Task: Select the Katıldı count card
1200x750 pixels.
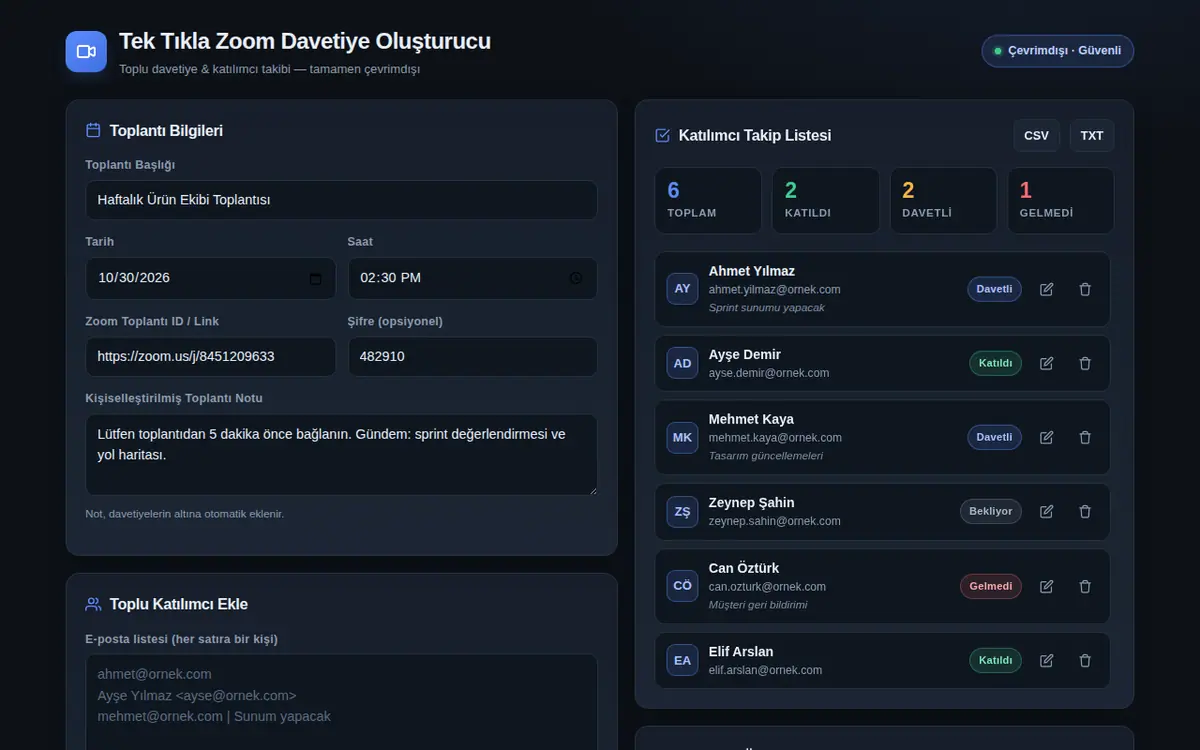Action: click(826, 200)
